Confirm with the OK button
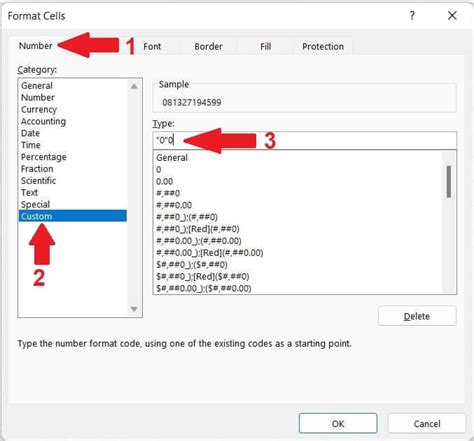The image size is (474, 441). pos(338,423)
